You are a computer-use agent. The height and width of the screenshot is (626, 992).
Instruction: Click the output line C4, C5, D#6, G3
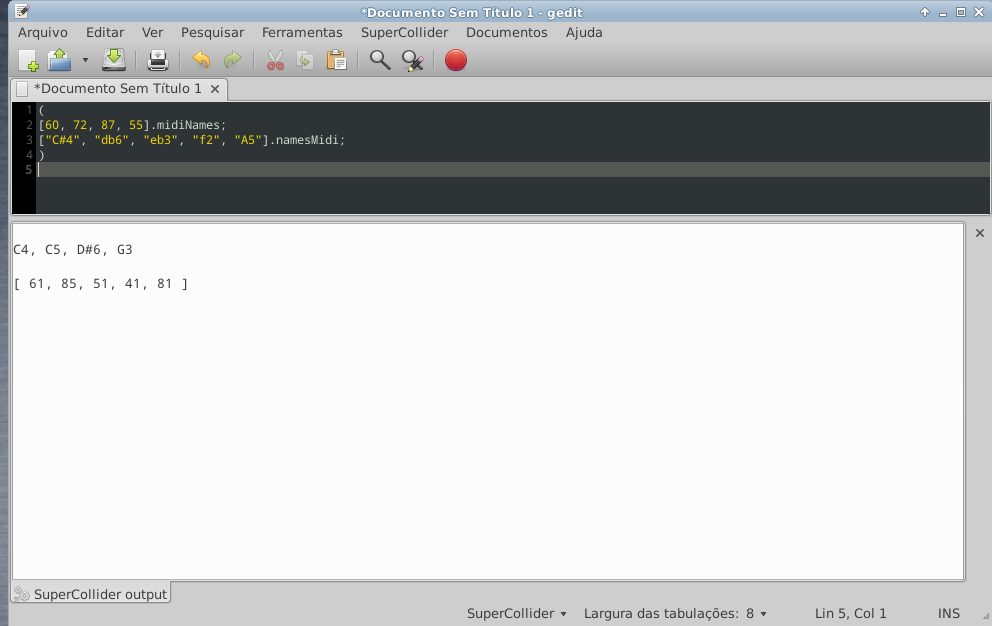(73, 250)
